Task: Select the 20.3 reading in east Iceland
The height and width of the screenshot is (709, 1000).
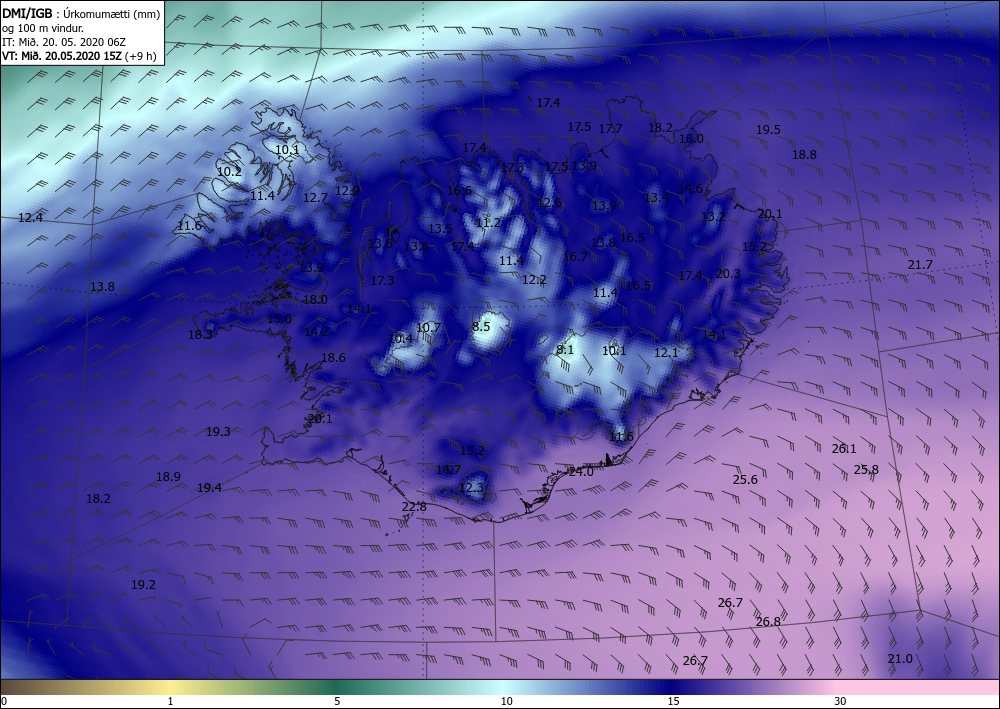Action: pos(728,274)
